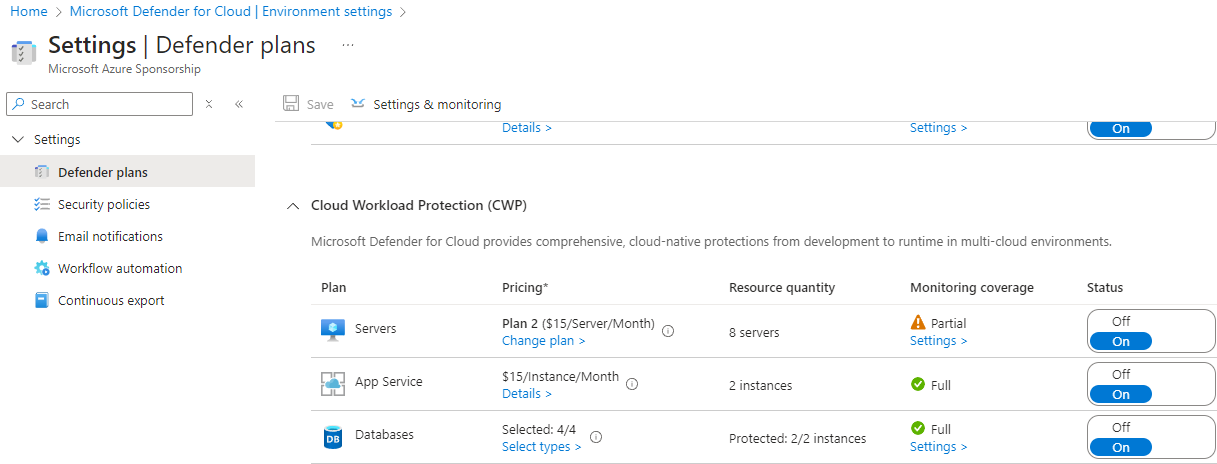The image size is (1217, 464).
Task: Click the Databases plan icon
Action: pyautogui.click(x=333, y=436)
